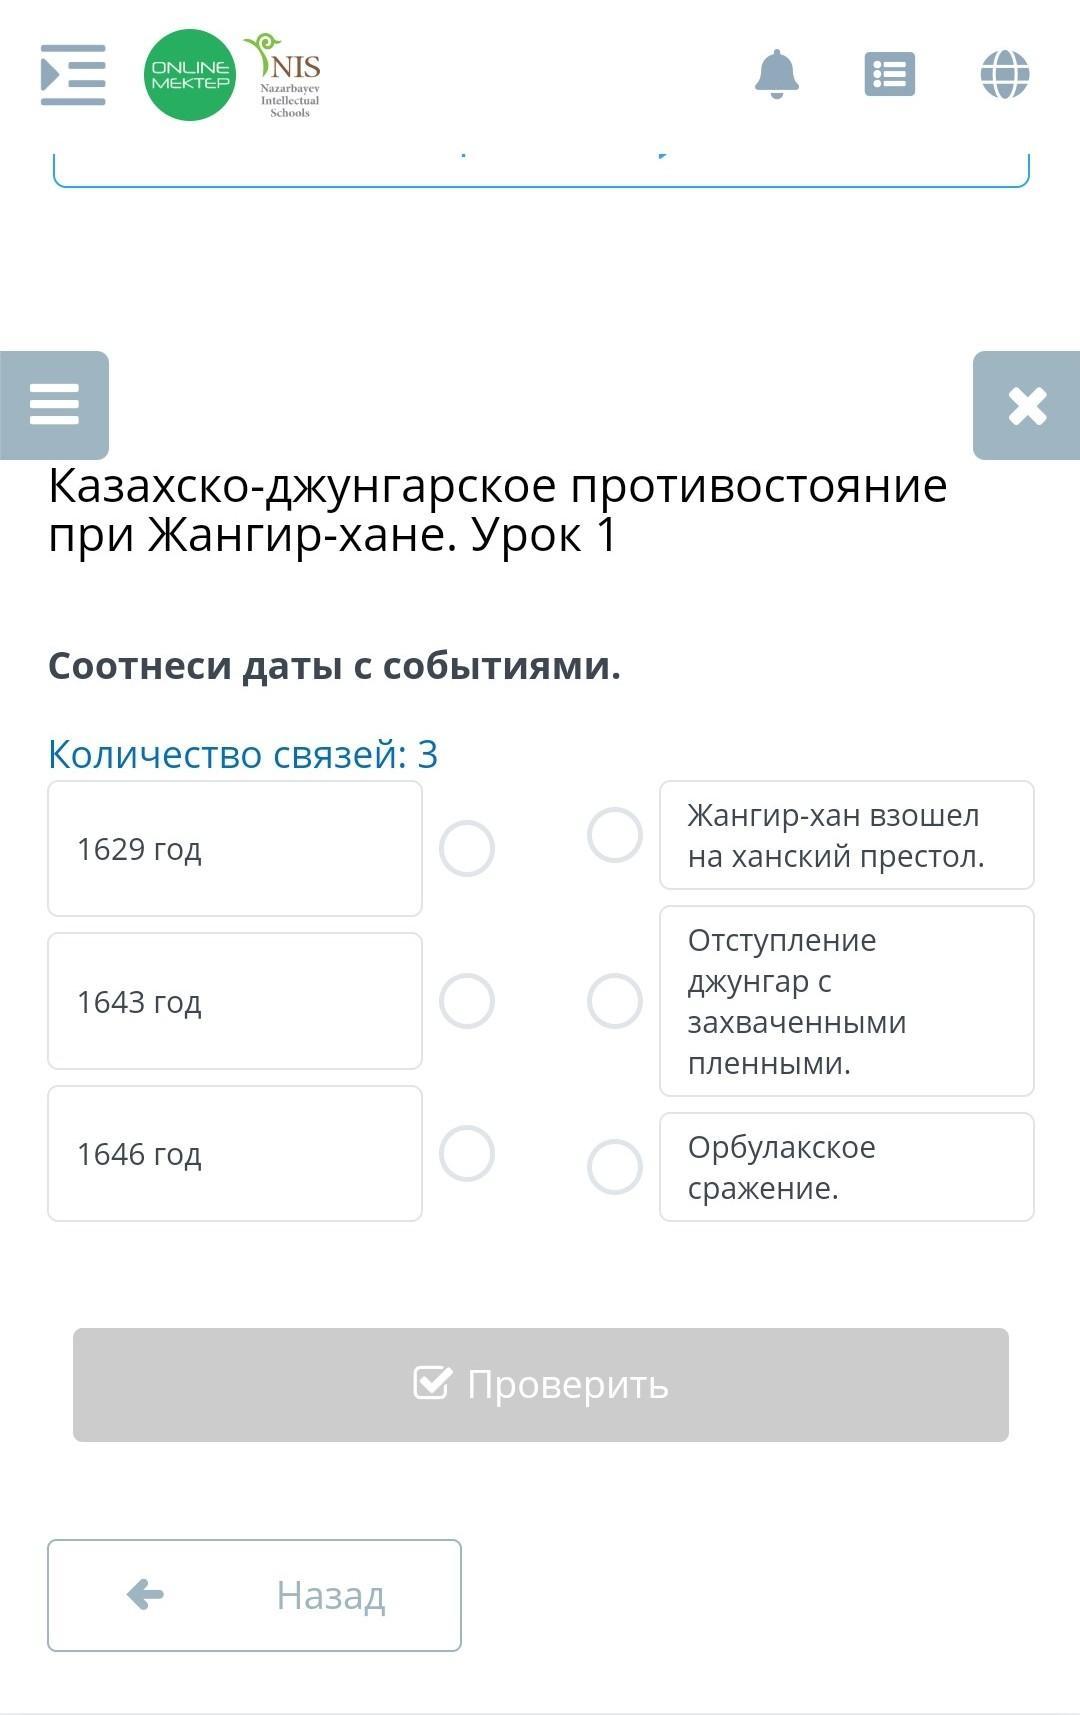Click the Online Mektep green logo

[189, 75]
